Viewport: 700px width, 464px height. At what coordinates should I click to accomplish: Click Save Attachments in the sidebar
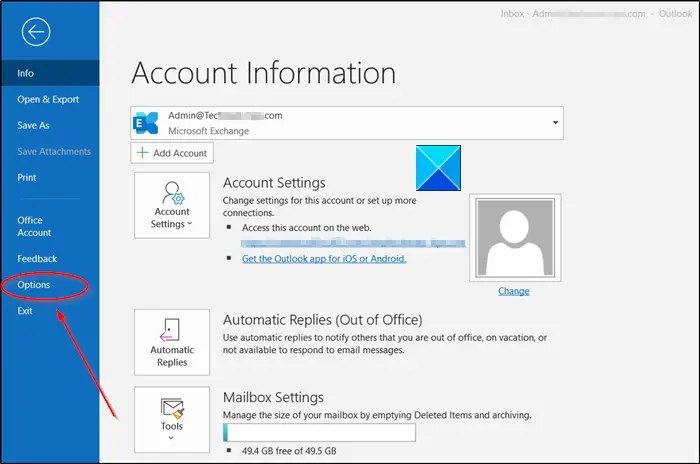(x=54, y=151)
